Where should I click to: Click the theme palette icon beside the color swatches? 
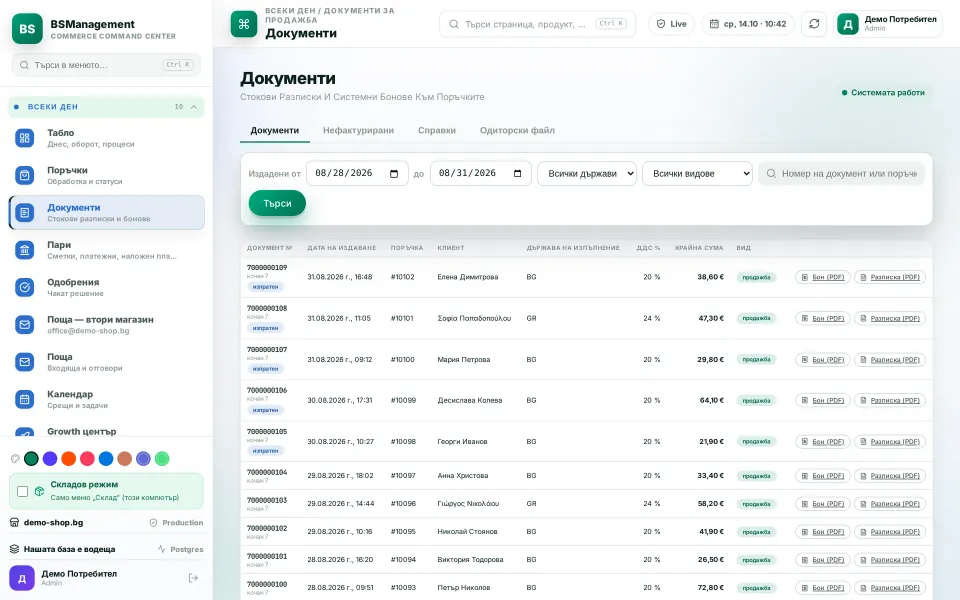point(15,459)
